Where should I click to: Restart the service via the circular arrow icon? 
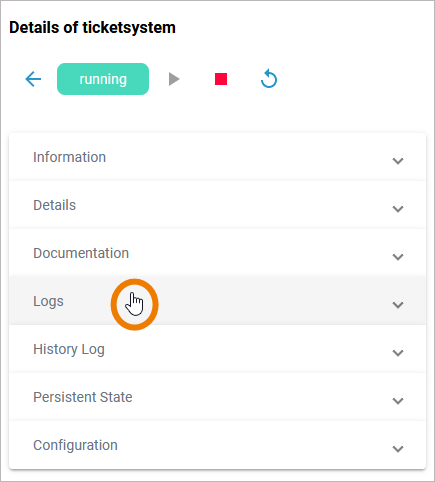269,79
